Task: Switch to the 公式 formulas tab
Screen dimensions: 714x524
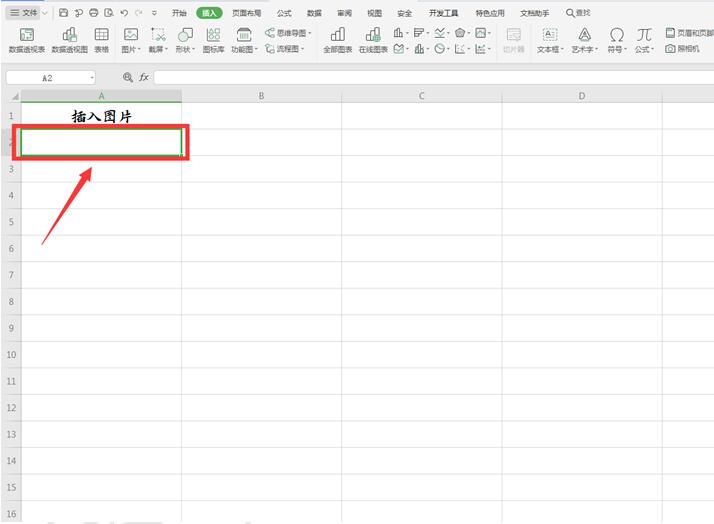Action: pos(284,13)
